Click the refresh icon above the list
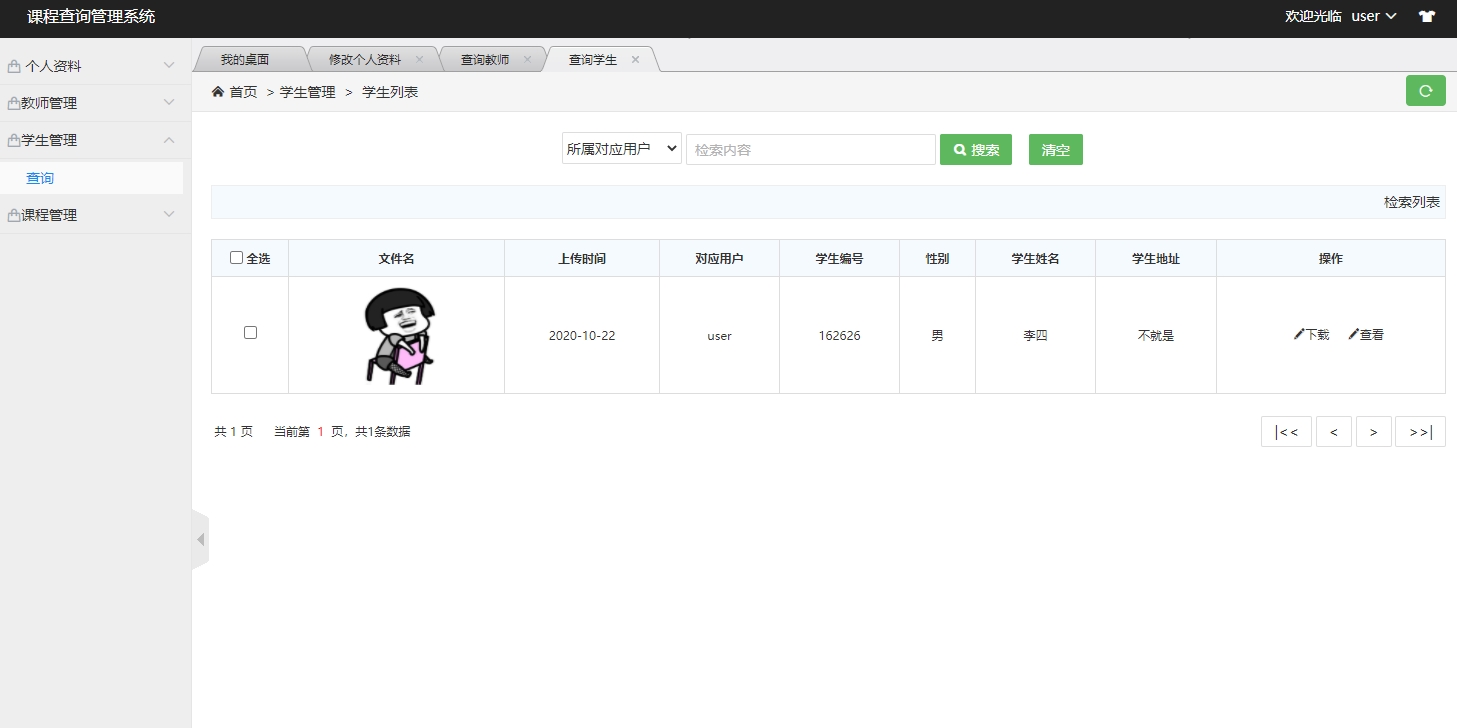The height and width of the screenshot is (728, 1457). [1424, 90]
